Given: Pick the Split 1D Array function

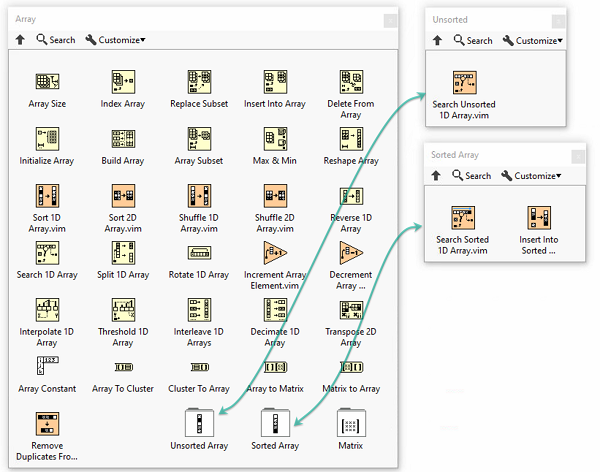Looking at the screenshot, I should [123, 253].
